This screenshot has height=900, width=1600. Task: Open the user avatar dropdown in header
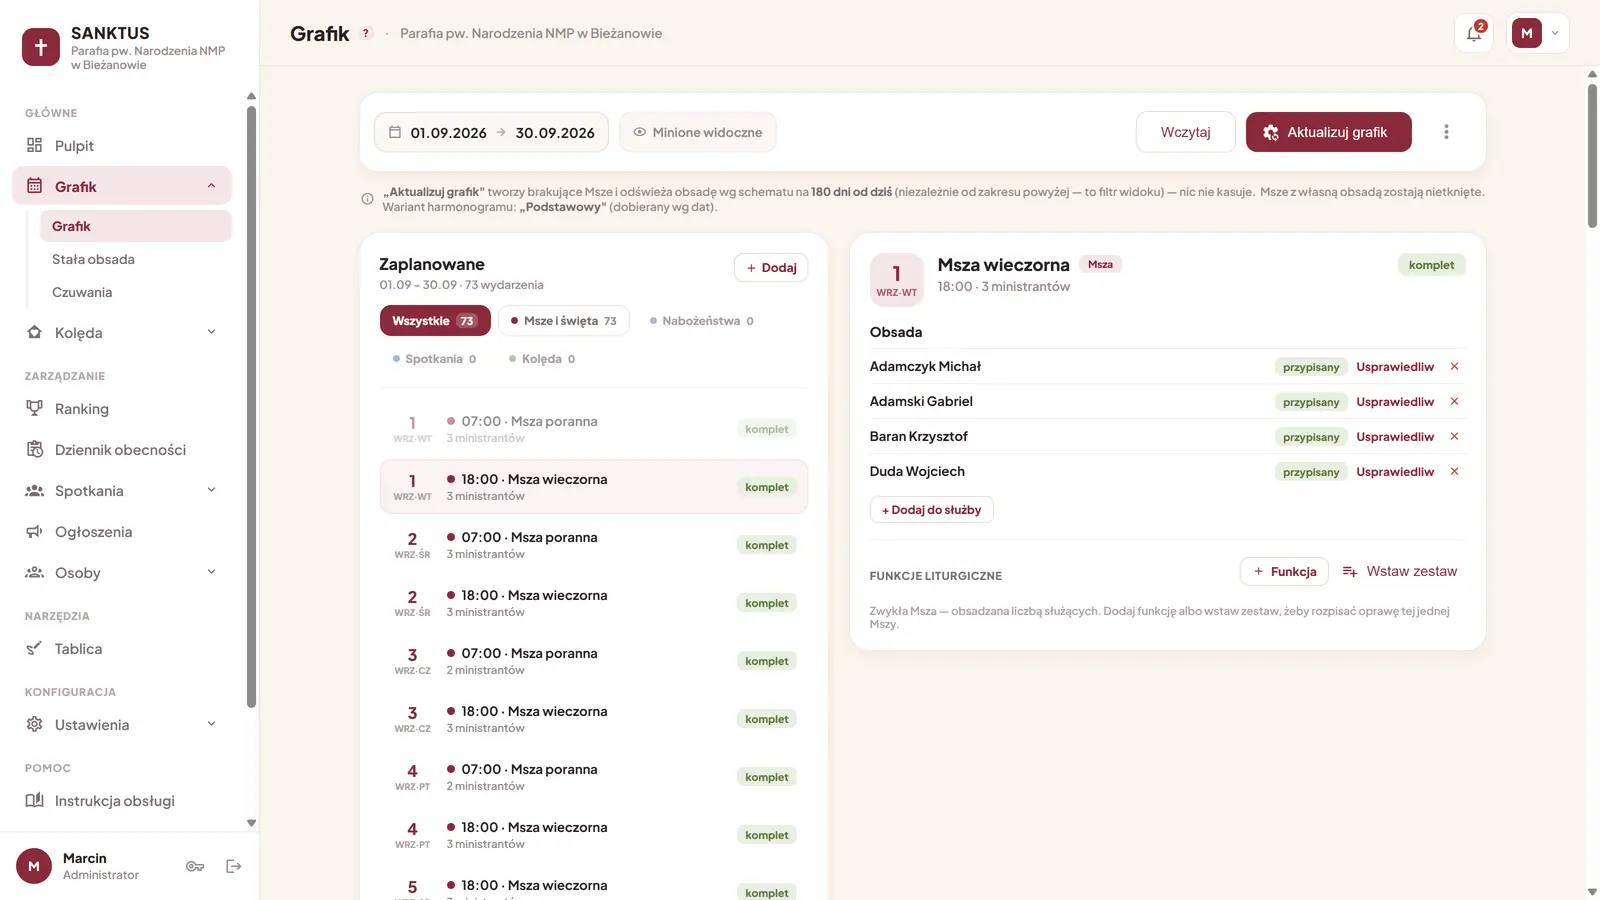point(1537,33)
